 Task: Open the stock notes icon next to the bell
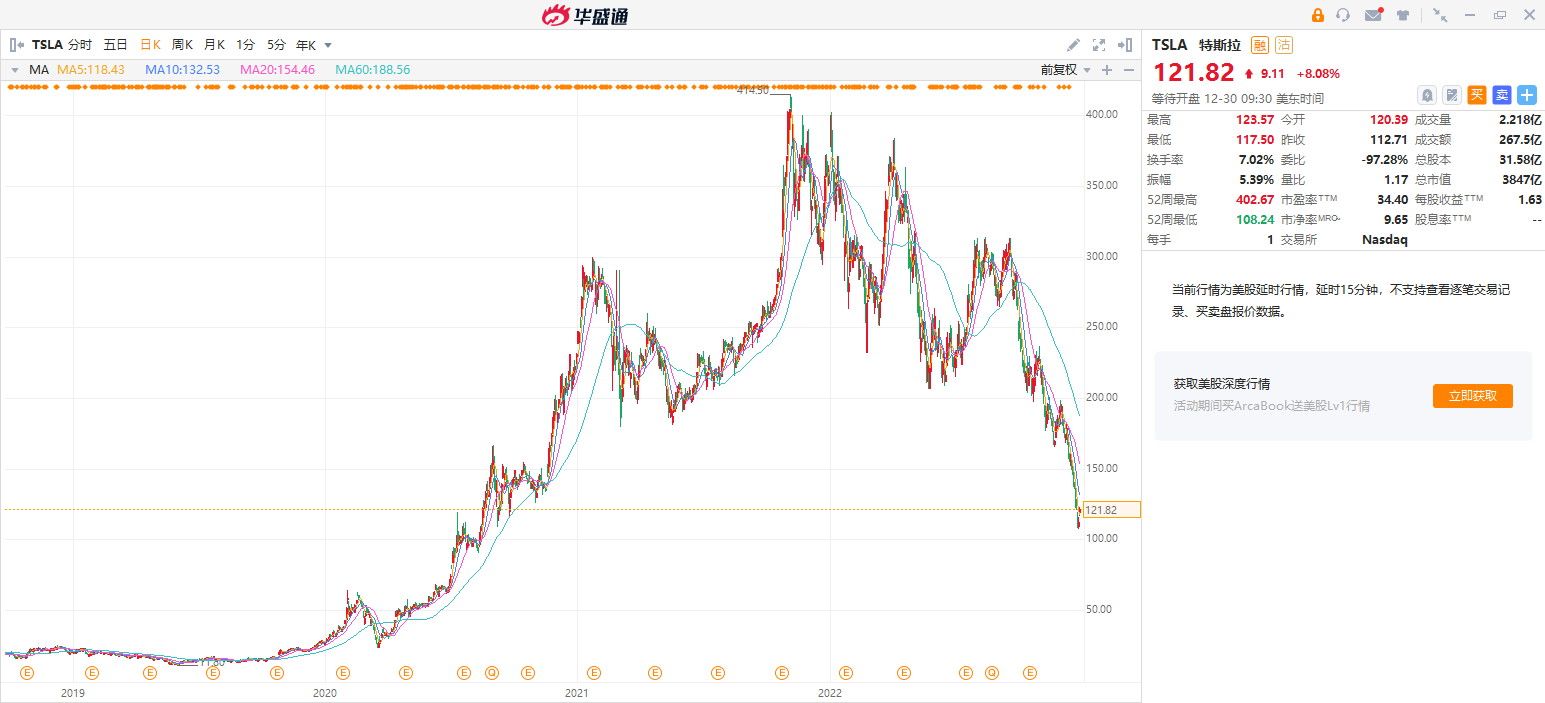1451,95
